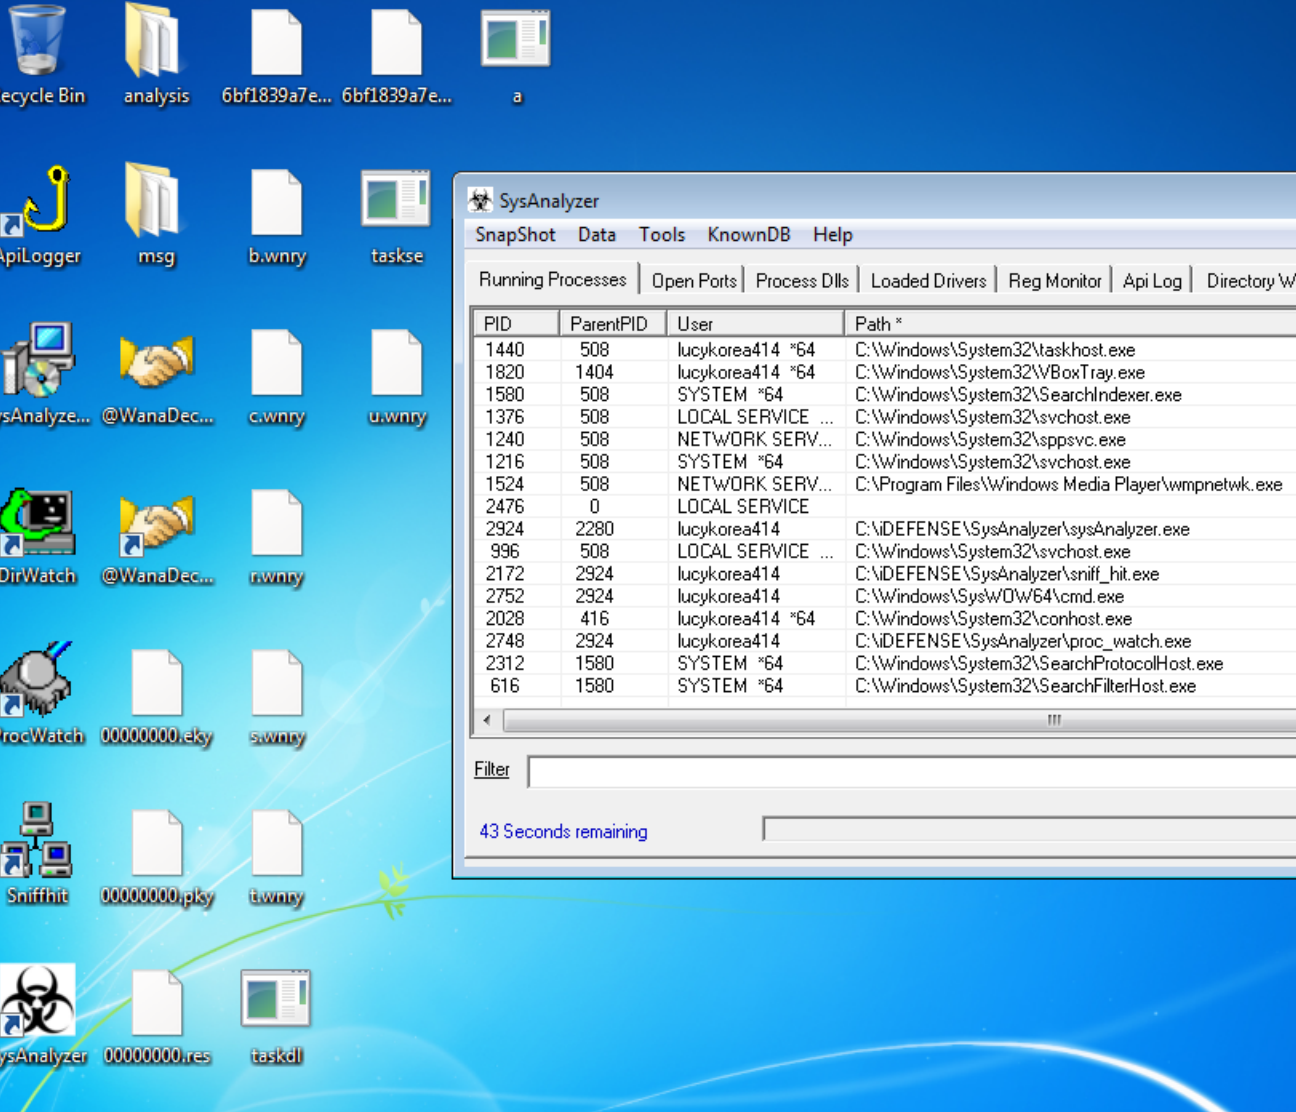This screenshot has width=1296, height=1112.
Task: Select the taskse executable icon
Action: [x=397, y=215]
